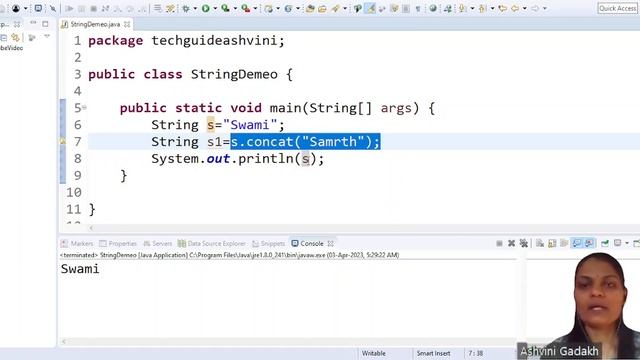
Task: Collapse method main fold marker at line 5
Action: click(x=84, y=108)
